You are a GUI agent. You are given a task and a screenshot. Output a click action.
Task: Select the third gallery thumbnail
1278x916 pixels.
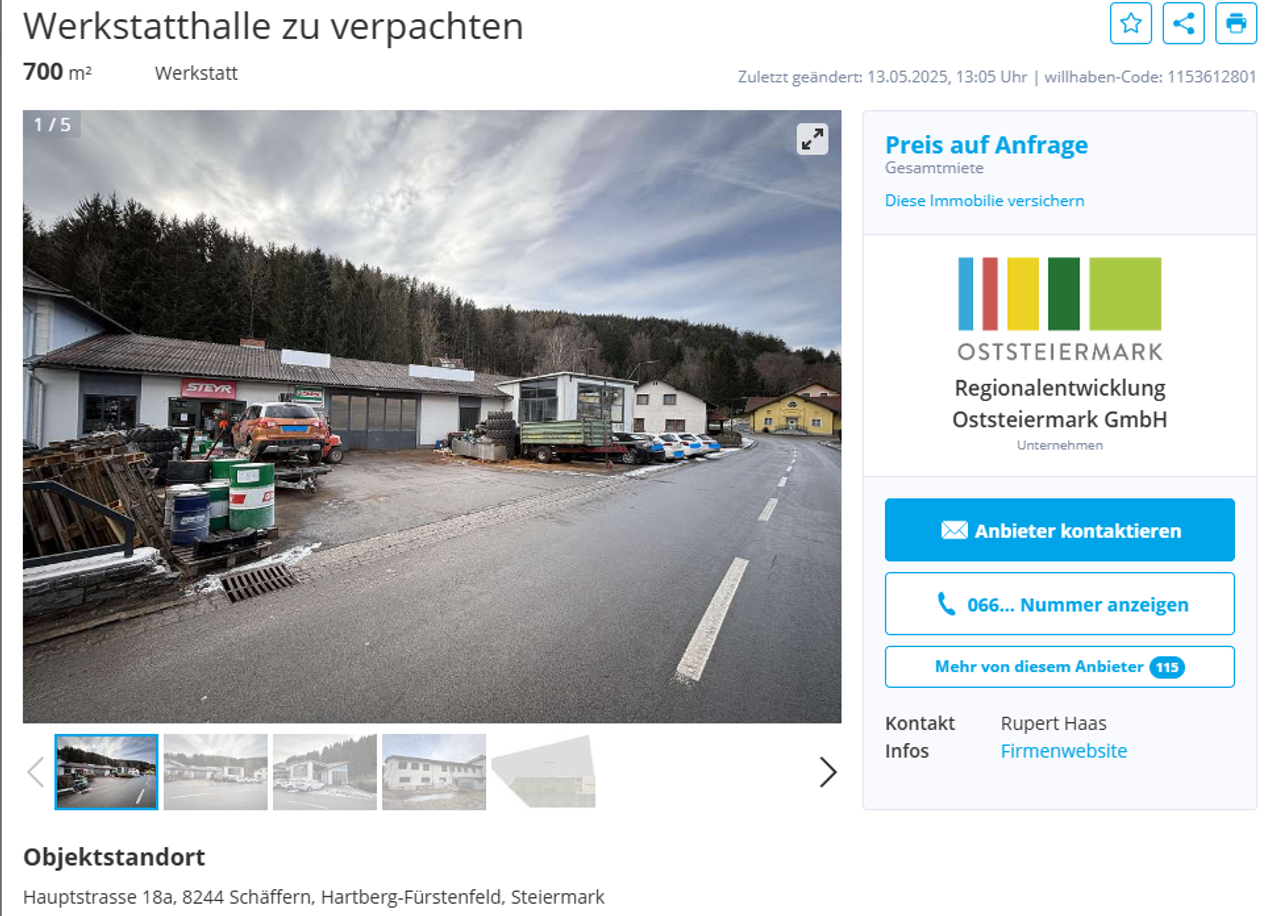(x=325, y=772)
